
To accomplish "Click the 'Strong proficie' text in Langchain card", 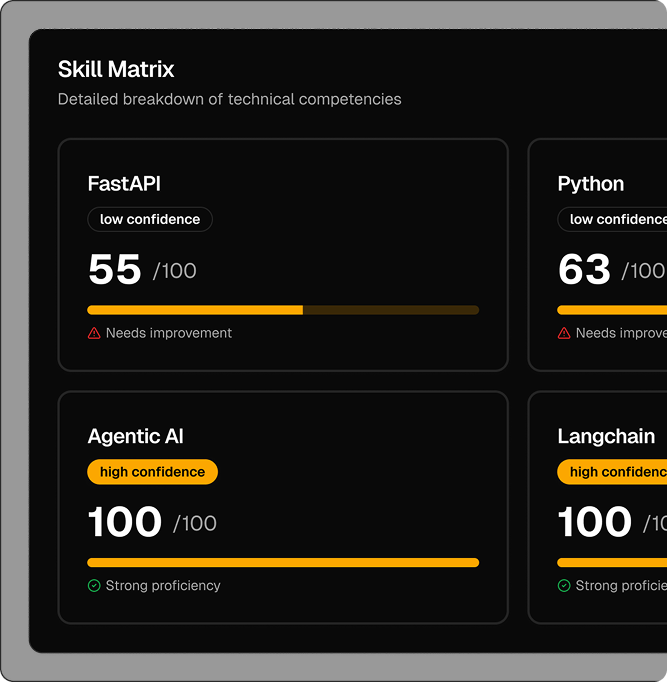I will (621, 586).
